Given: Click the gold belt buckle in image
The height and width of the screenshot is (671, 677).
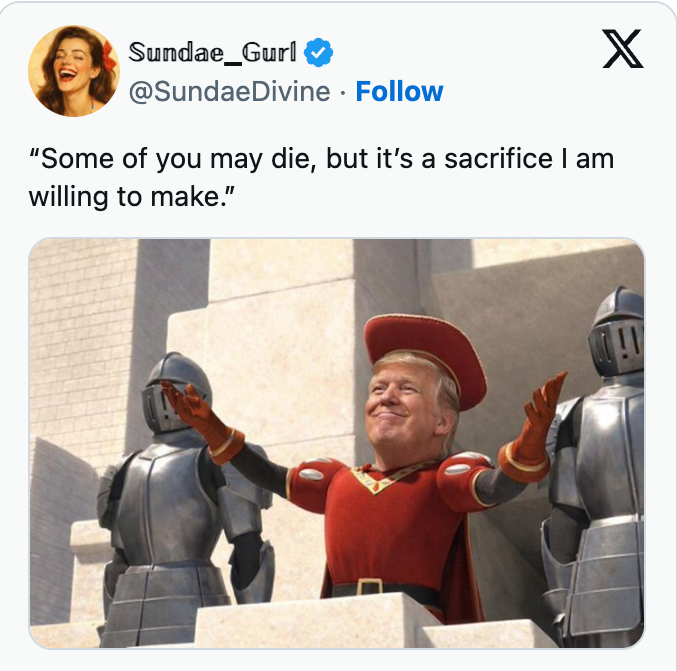Looking at the screenshot, I should [370, 587].
